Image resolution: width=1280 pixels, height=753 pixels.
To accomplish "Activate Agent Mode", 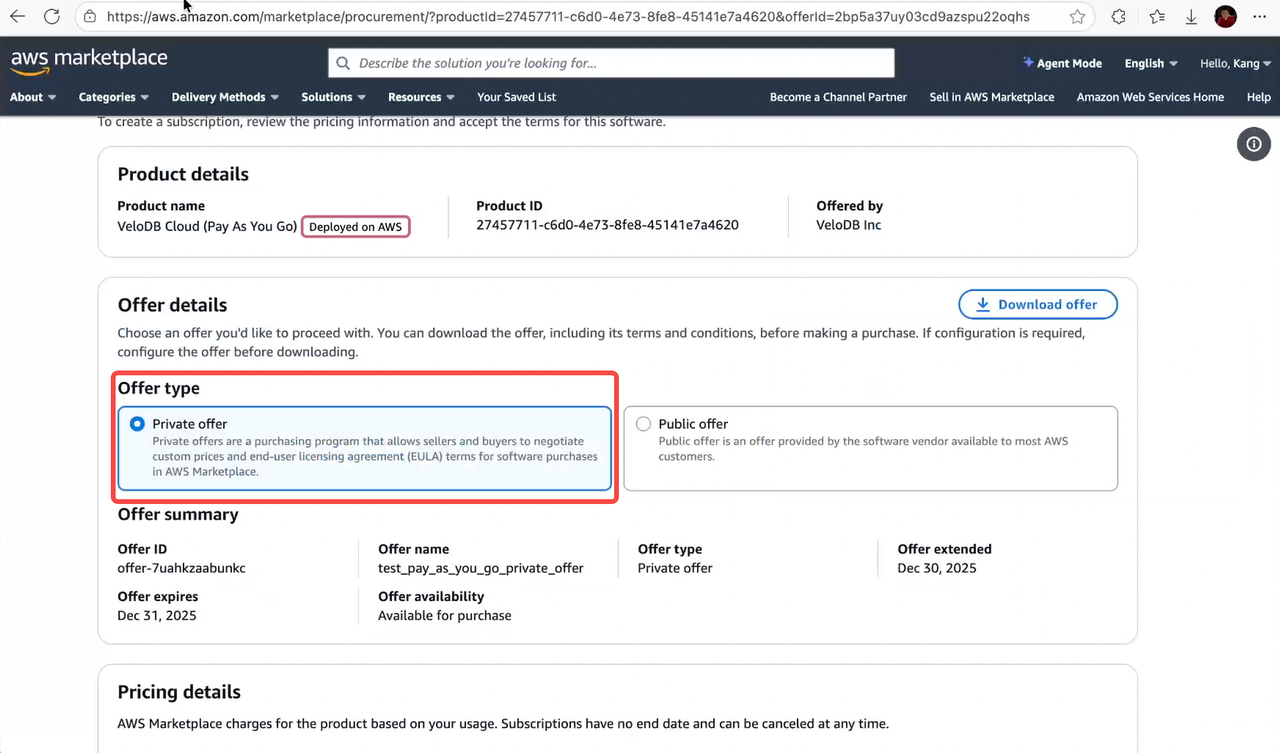I will (1062, 63).
